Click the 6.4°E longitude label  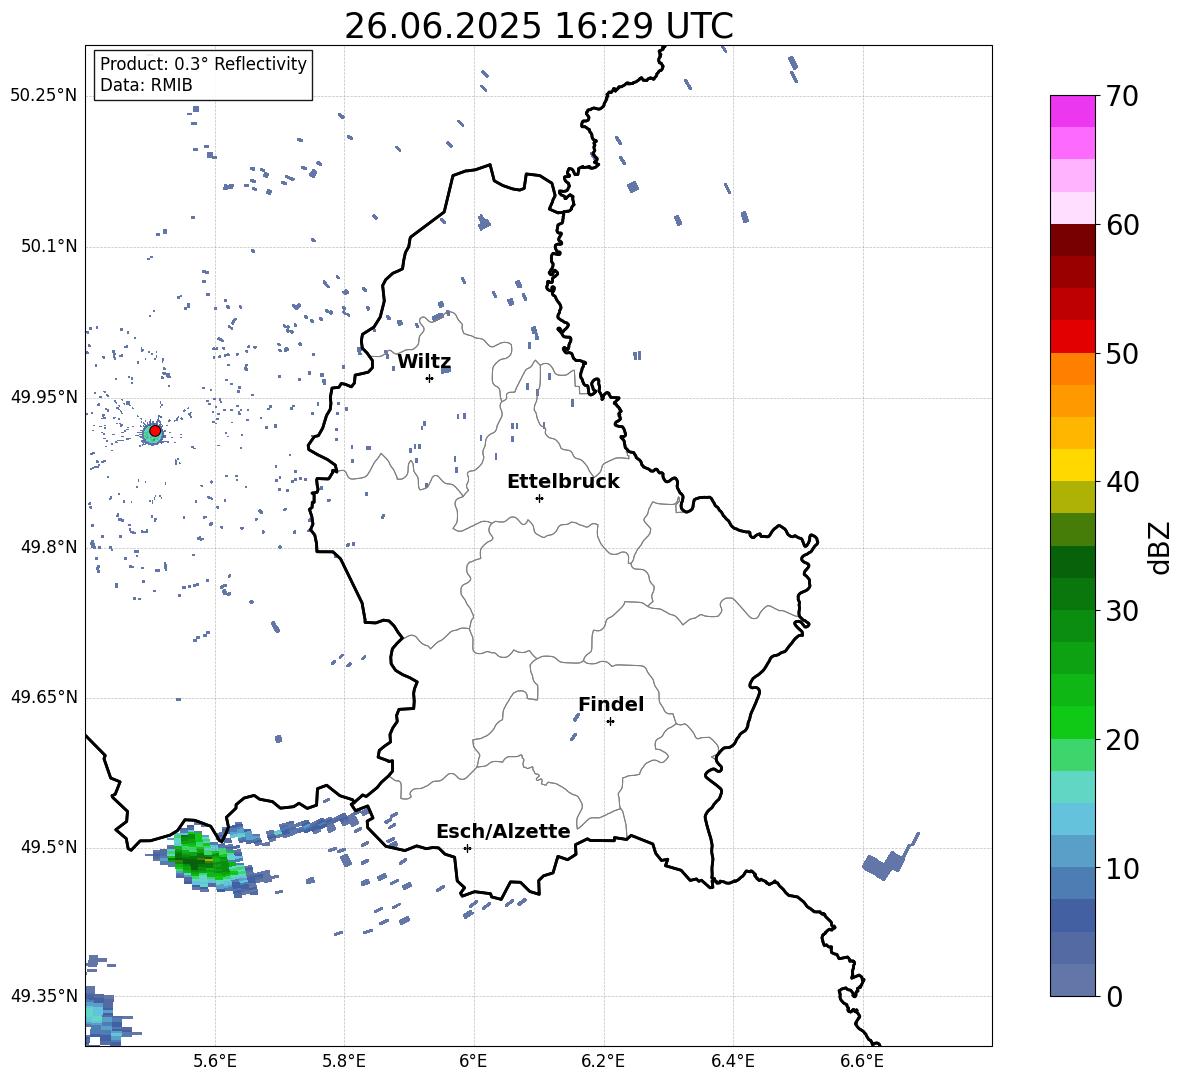732,1061
